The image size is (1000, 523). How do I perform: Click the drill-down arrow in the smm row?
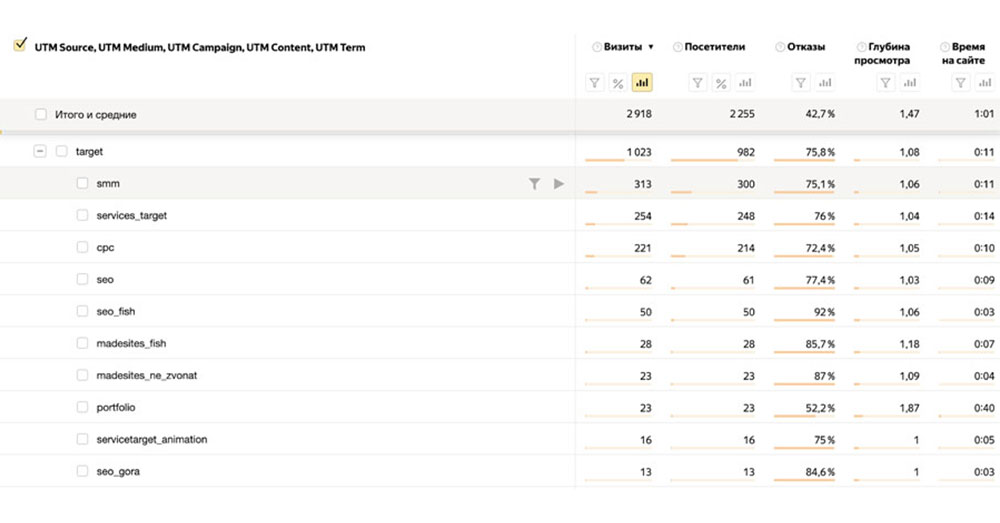(558, 184)
